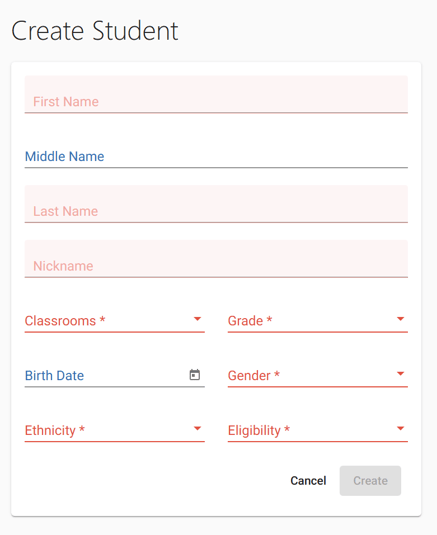
Task: Choose a value in Gender field
Action: click(318, 375)
